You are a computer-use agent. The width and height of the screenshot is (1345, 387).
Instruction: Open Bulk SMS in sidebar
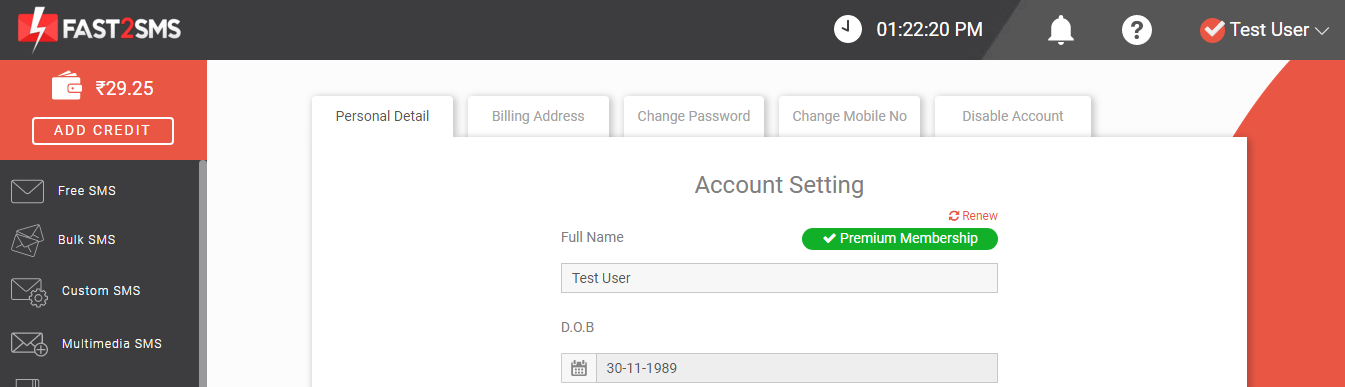pyautogui.click(x=87, y=240)
